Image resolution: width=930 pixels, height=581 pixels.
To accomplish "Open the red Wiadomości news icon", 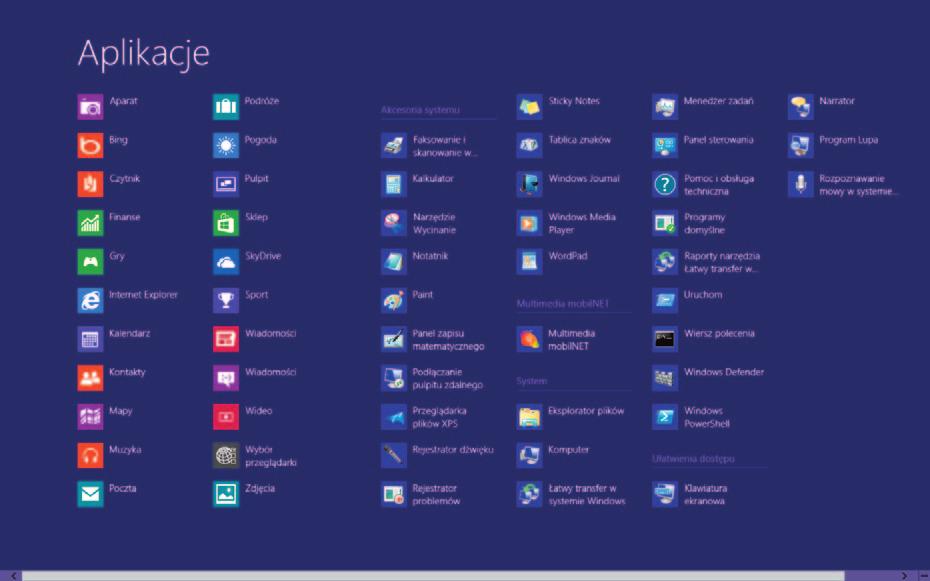I will (x=226, y=339).
